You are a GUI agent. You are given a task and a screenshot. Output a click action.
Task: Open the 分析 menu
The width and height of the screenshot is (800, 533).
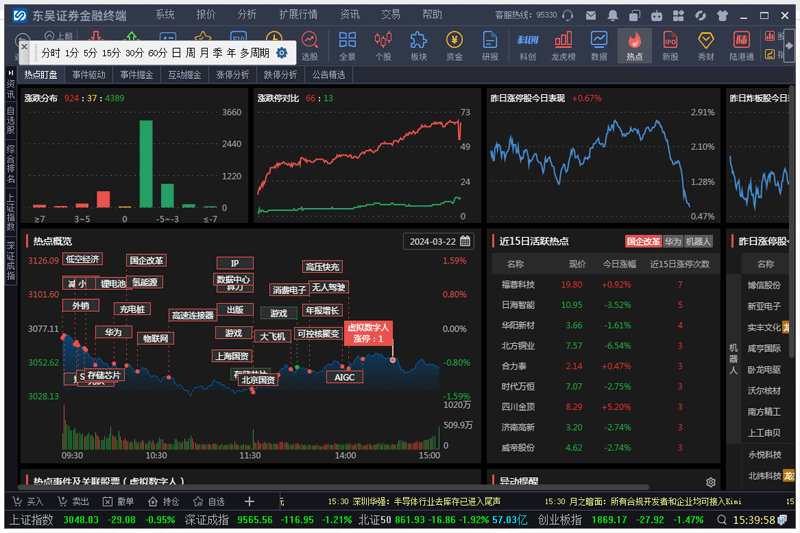tap(246, 15)
